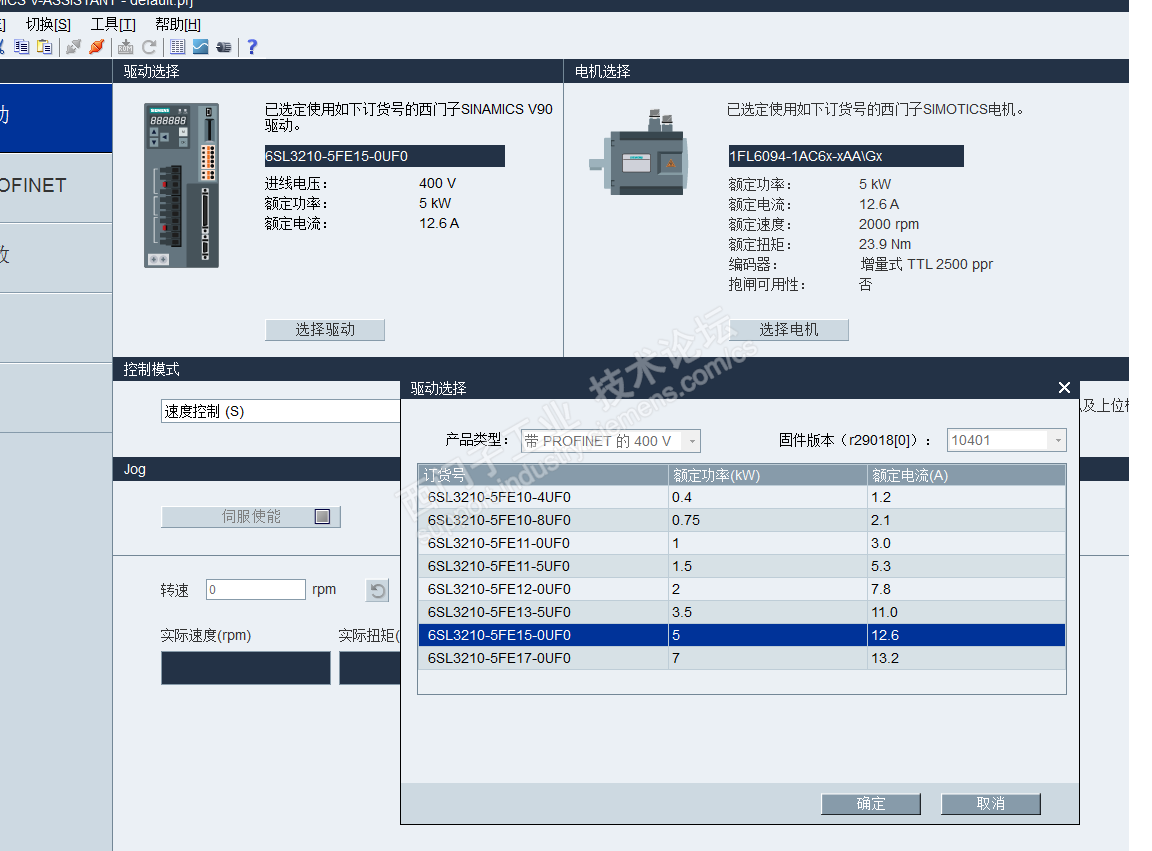Click the 400 V line voltage value
The width and height of the screenshot is (1152, 851).
point(438,183)
